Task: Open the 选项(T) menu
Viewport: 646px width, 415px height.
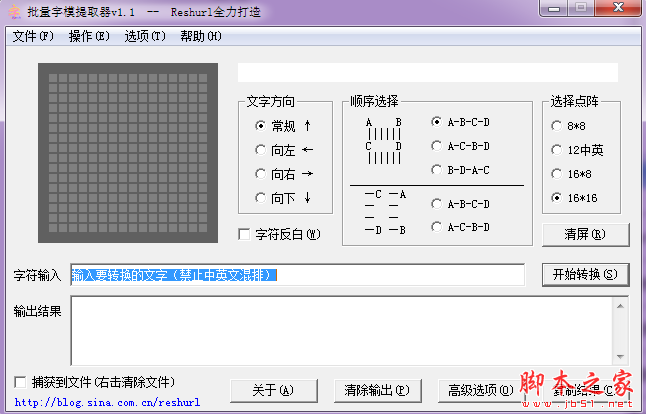Action: [x=145, y=36]
